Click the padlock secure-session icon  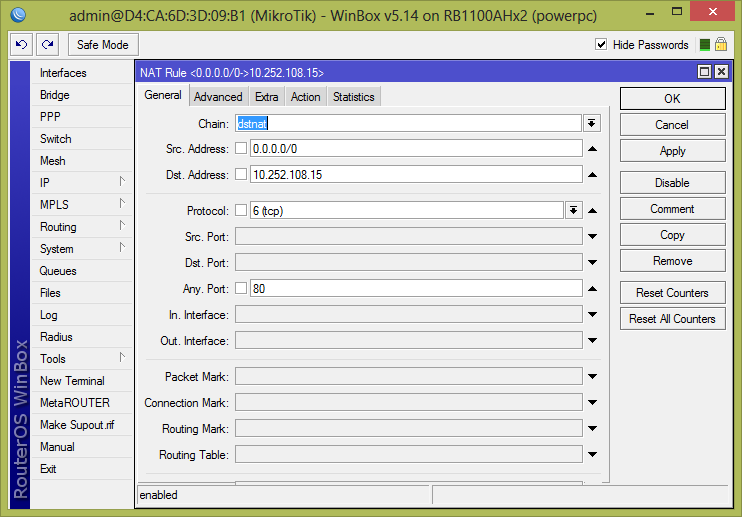[x=721, y=44]
